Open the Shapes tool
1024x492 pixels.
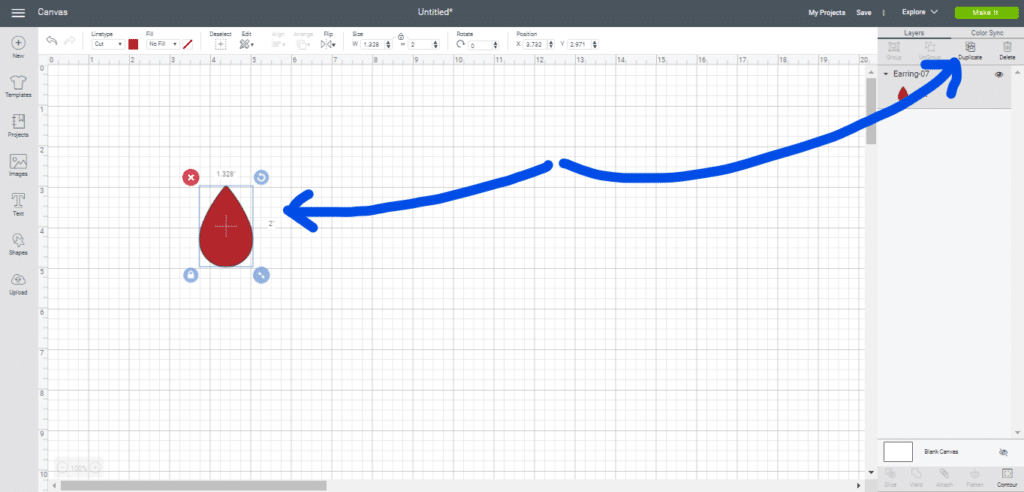tap(18, 243)
